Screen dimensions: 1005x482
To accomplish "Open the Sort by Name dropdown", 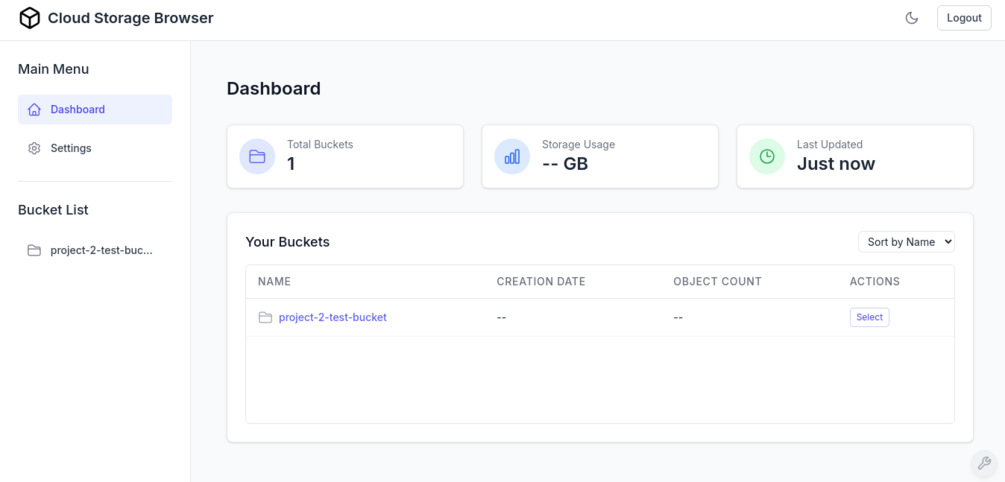I will (906, 242).
